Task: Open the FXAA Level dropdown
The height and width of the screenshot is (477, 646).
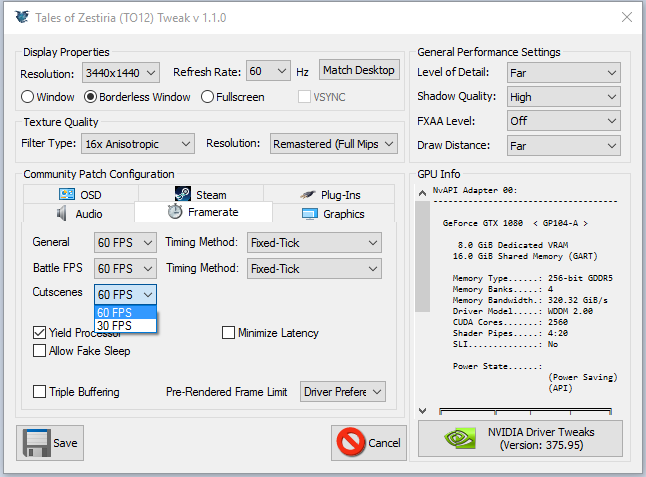Action: (564, 121)
